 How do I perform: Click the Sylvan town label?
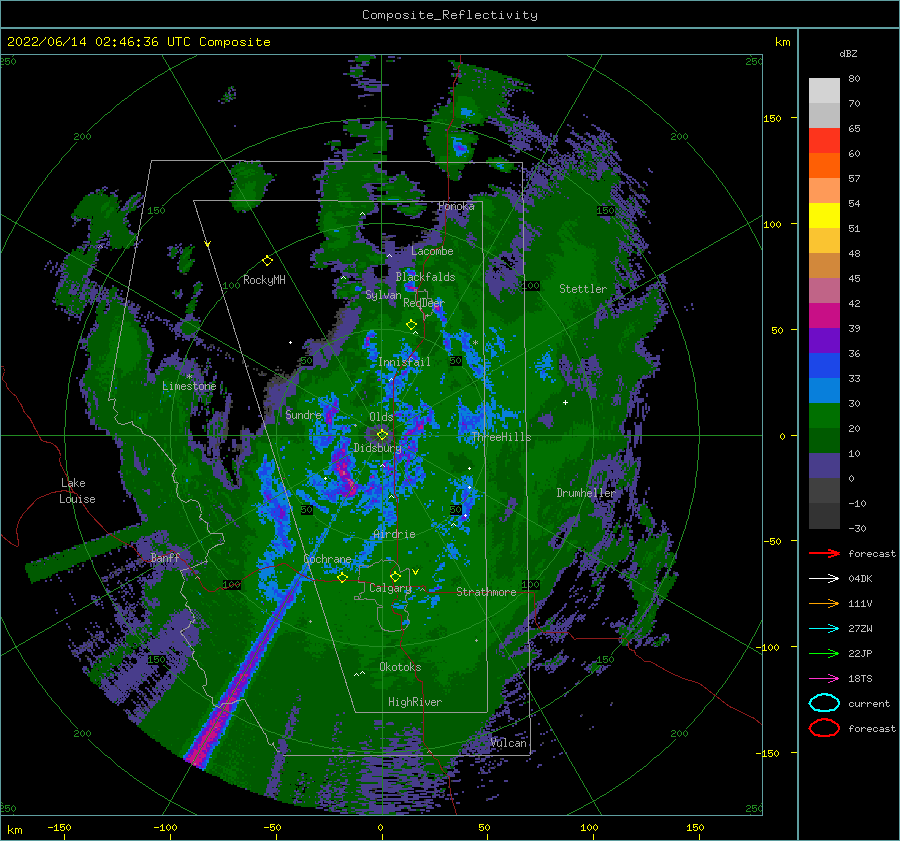click(383, 295)
